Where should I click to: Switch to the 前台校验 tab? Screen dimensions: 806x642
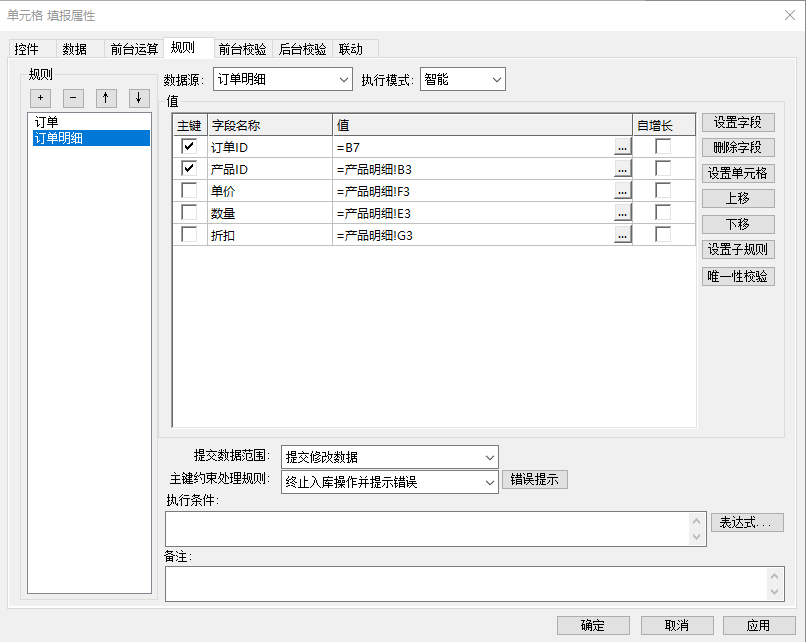(x=242, y=49)
